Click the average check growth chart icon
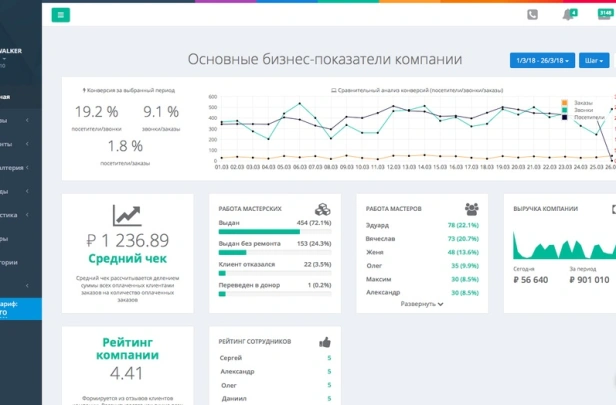 (x=127, y=214)
